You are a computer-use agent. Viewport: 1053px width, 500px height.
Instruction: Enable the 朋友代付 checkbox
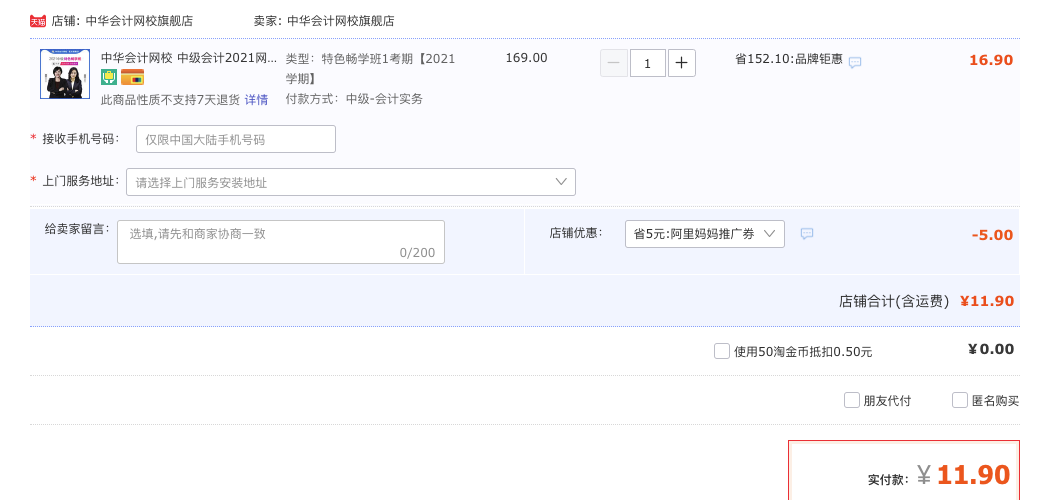click(x=852, y=400)
